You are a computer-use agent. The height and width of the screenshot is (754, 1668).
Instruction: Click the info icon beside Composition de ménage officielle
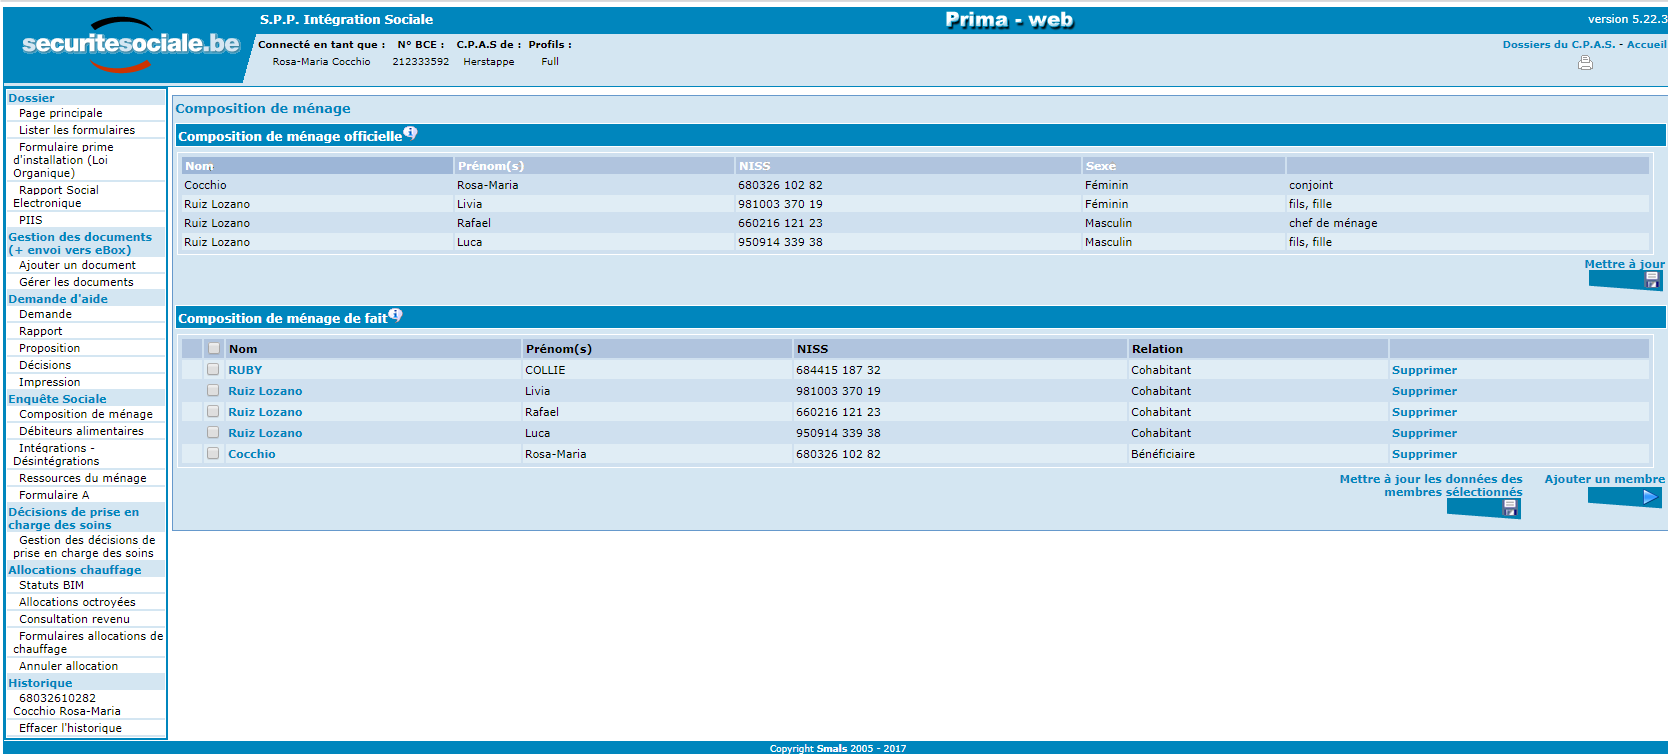pyautogui.click(x=410, y=133)
